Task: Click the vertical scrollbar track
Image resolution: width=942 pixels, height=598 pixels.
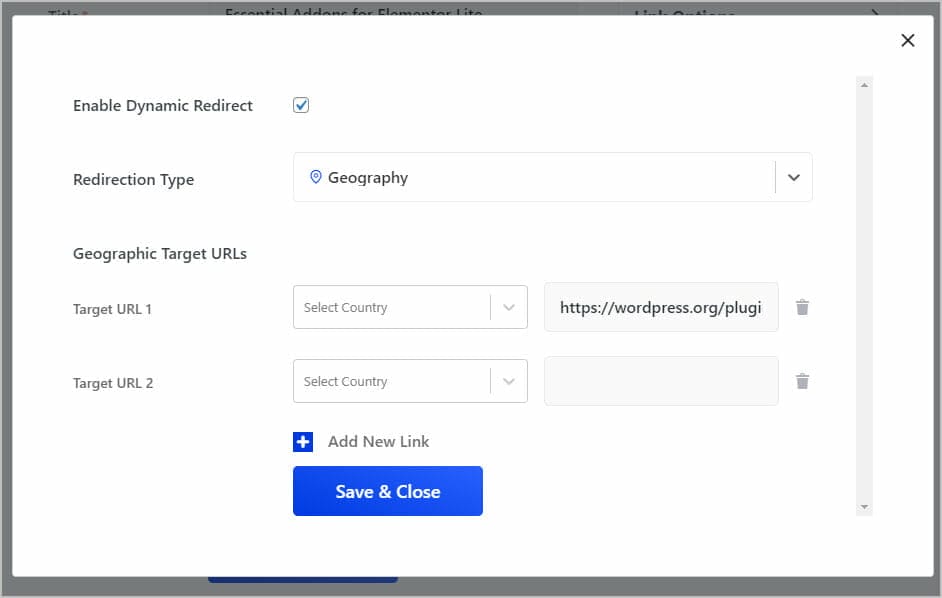Action: [x=864, y=296]
